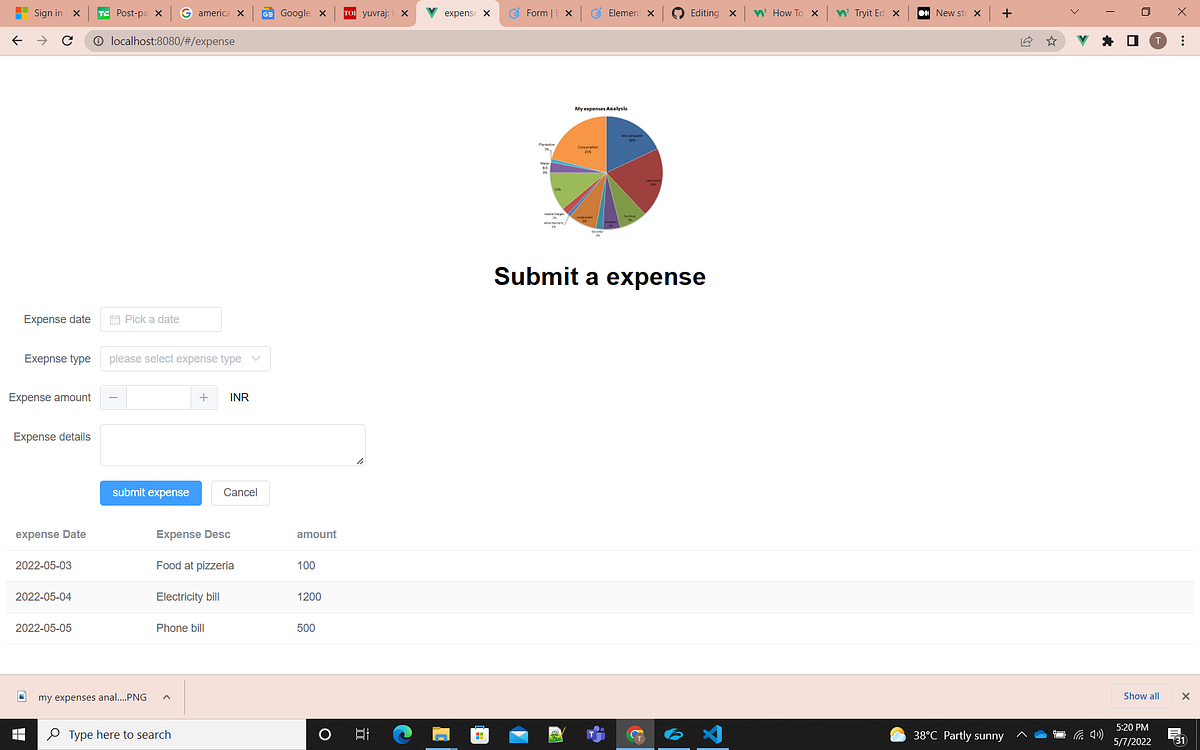The height and width of the screenshot is (750, 1200).
Task: Click the share icon in the address bar
Action: coord(1026,41)
